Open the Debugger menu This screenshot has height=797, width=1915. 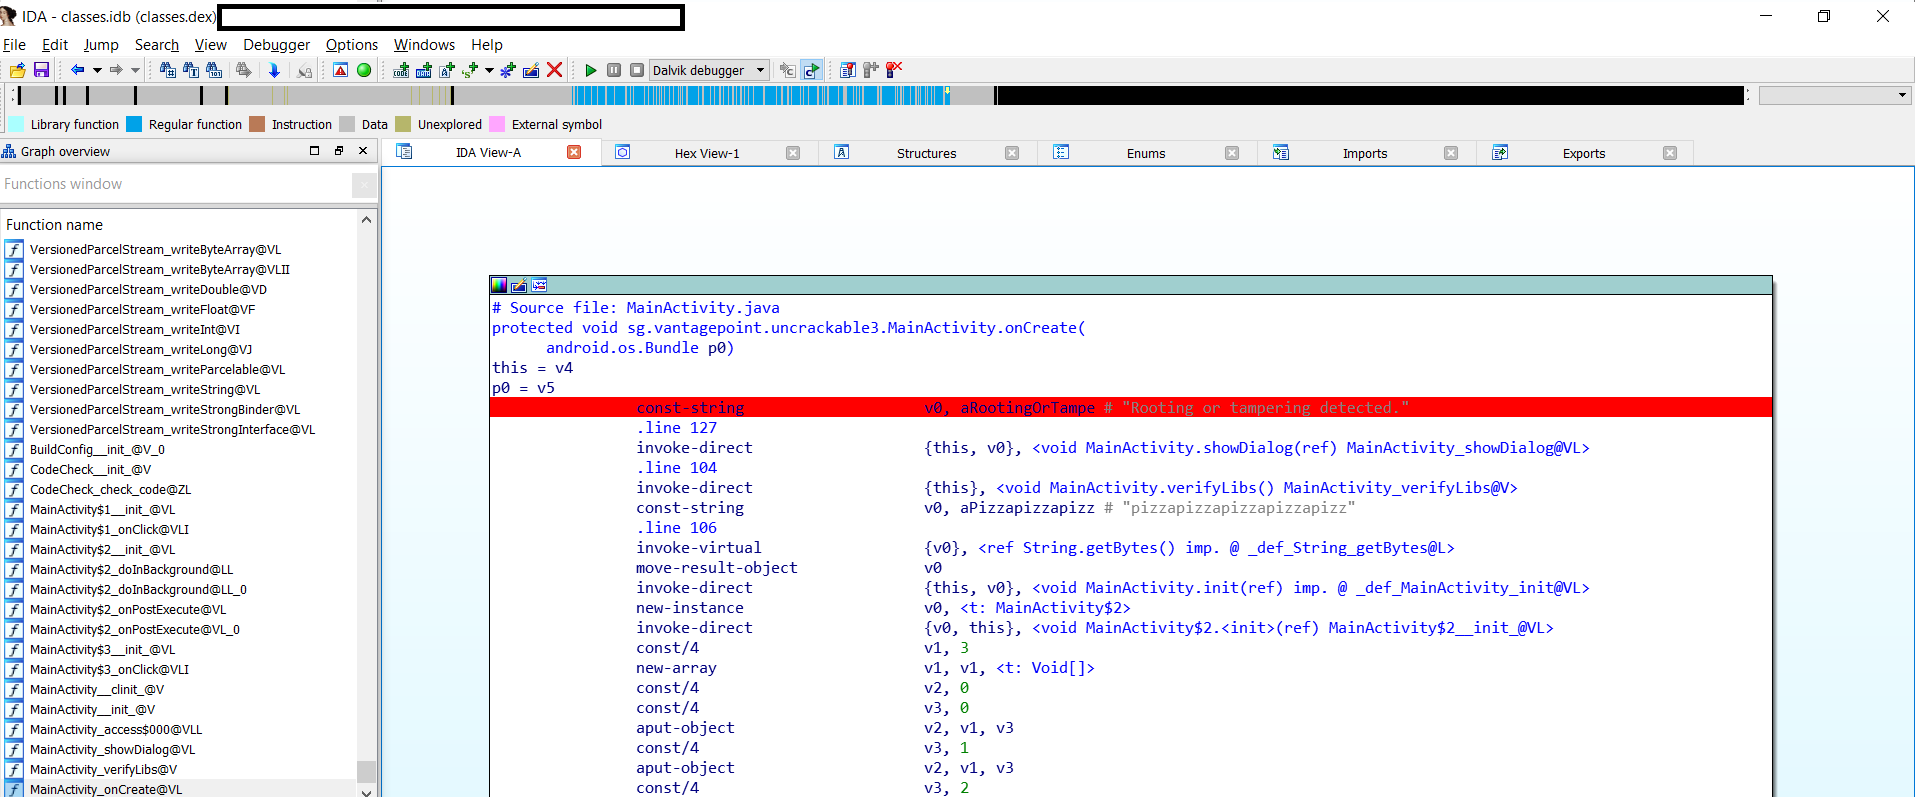pyautogui.click(x=276, y=45)
